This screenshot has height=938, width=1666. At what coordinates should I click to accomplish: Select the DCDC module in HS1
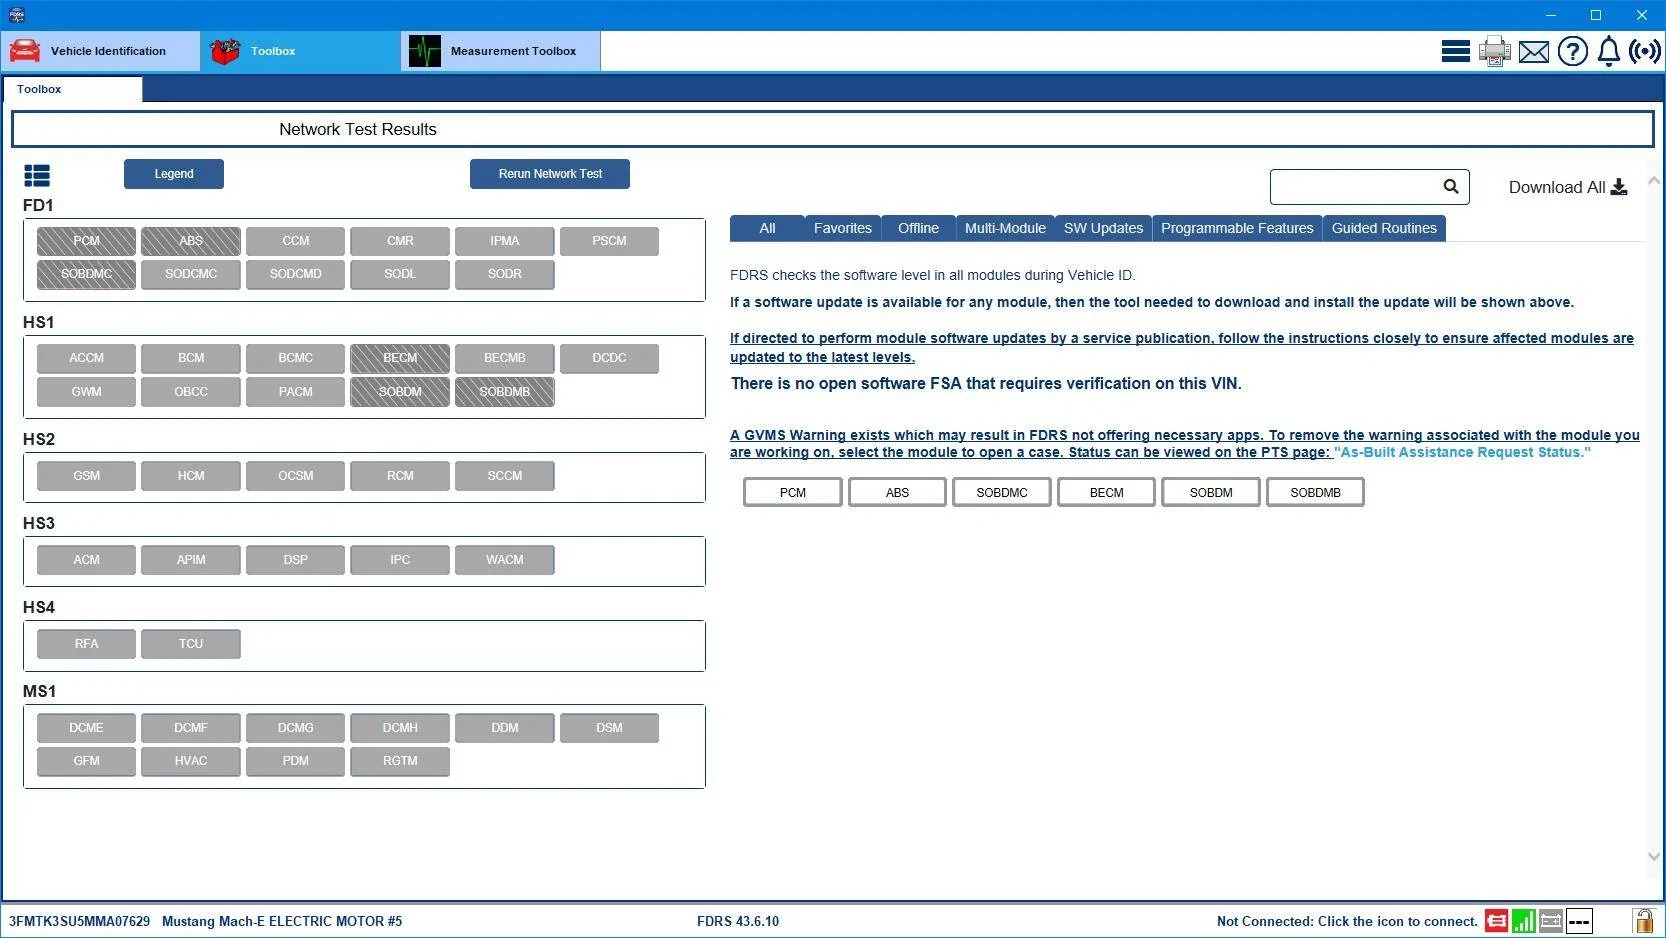pyautogui.click(x=609, y=358)
